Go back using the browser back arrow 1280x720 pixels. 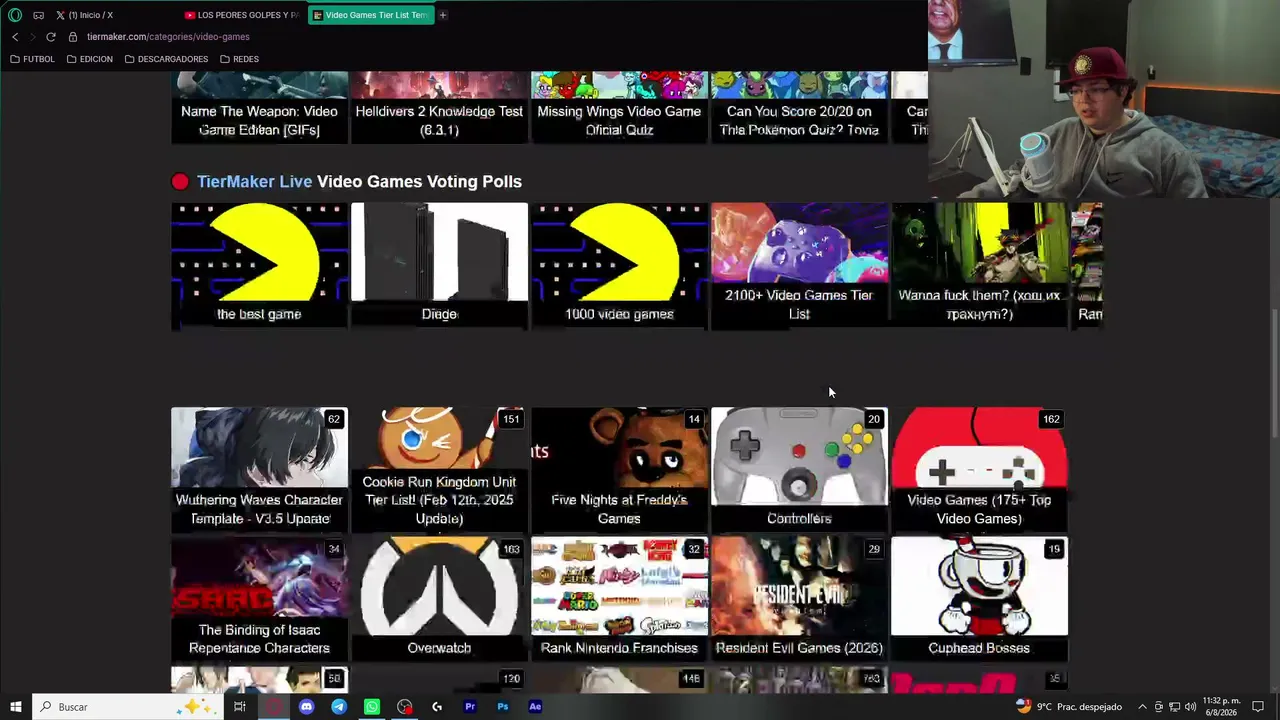click(15, 37)
